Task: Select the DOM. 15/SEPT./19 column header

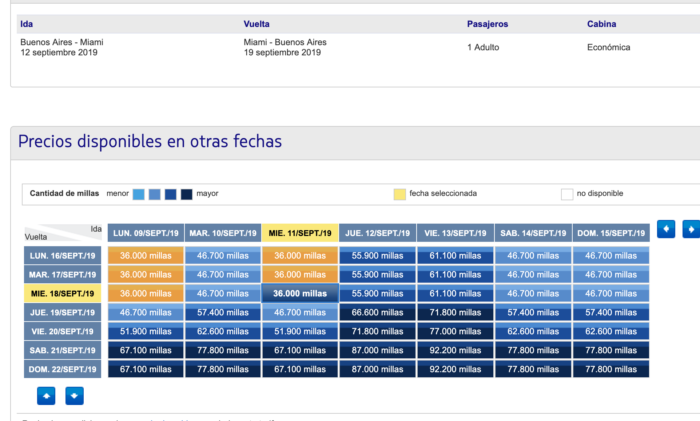Action: (x=611, y=233)
